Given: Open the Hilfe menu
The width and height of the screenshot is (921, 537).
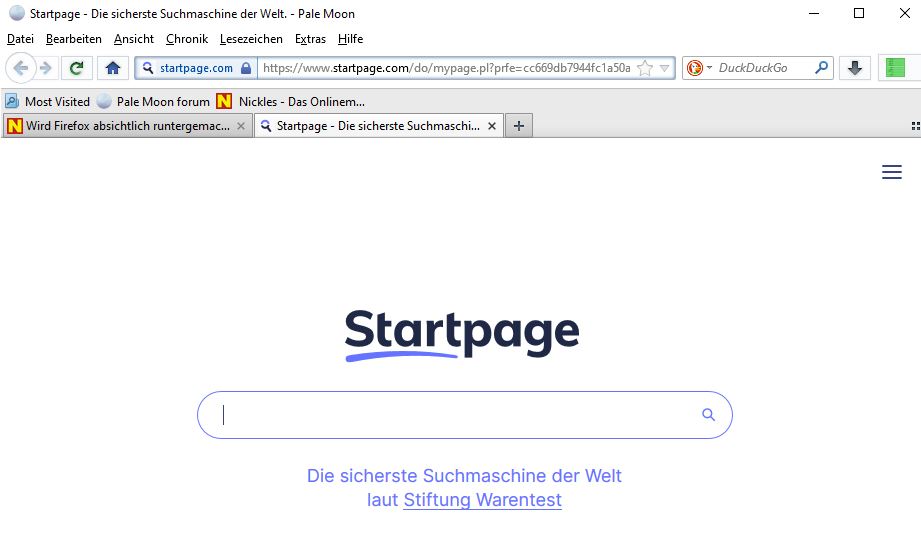Looking at the screenshot, I should (350, 39).
